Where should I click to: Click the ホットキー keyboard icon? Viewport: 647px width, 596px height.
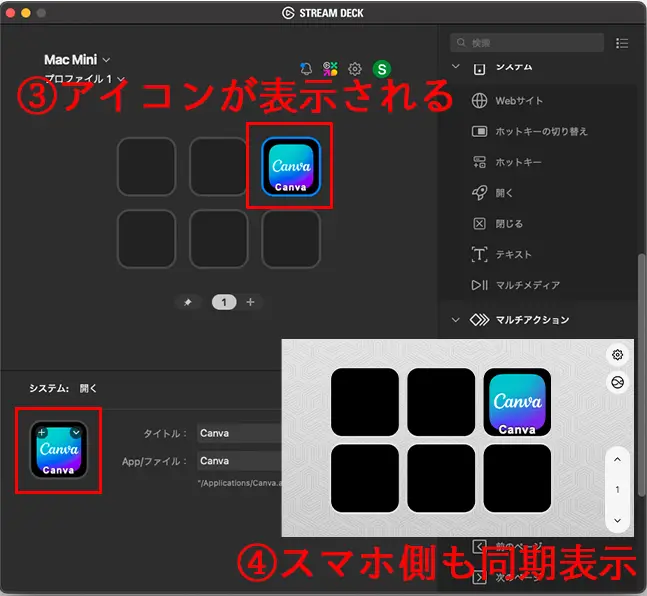[x=479, y=162]
